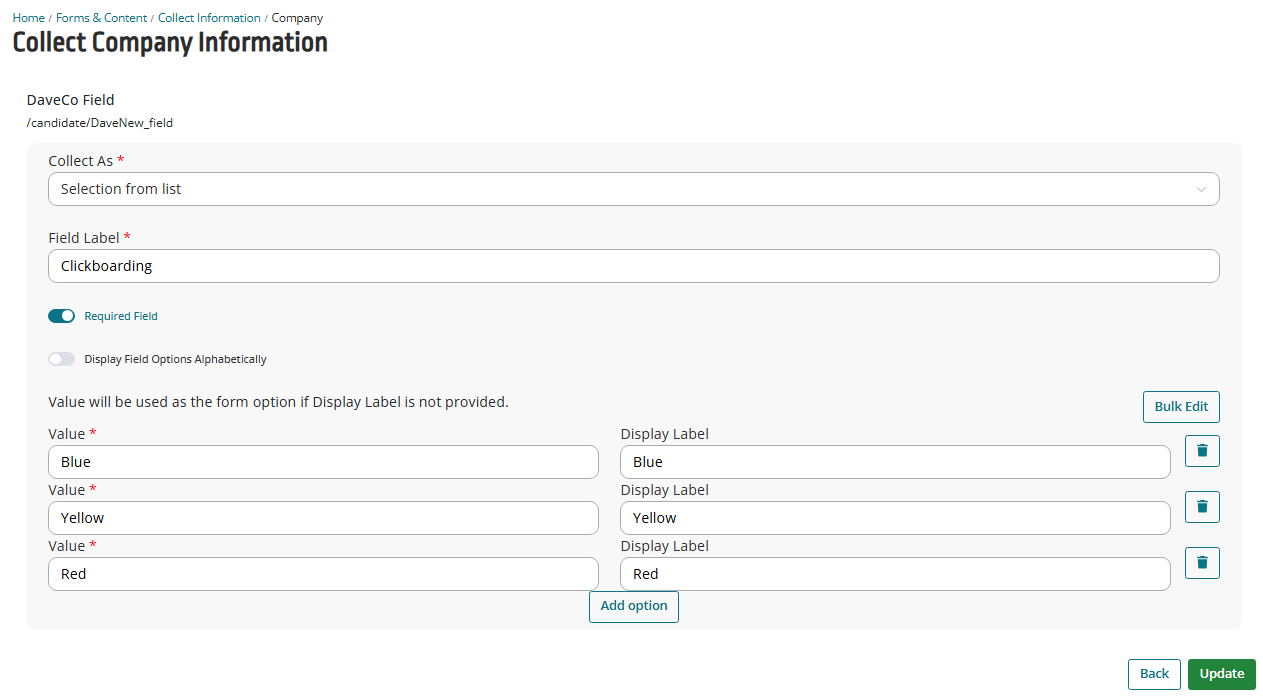1263x696 pixels.
Task: Click the DaveCo Field heading text
Action: (x=70, y=100)
